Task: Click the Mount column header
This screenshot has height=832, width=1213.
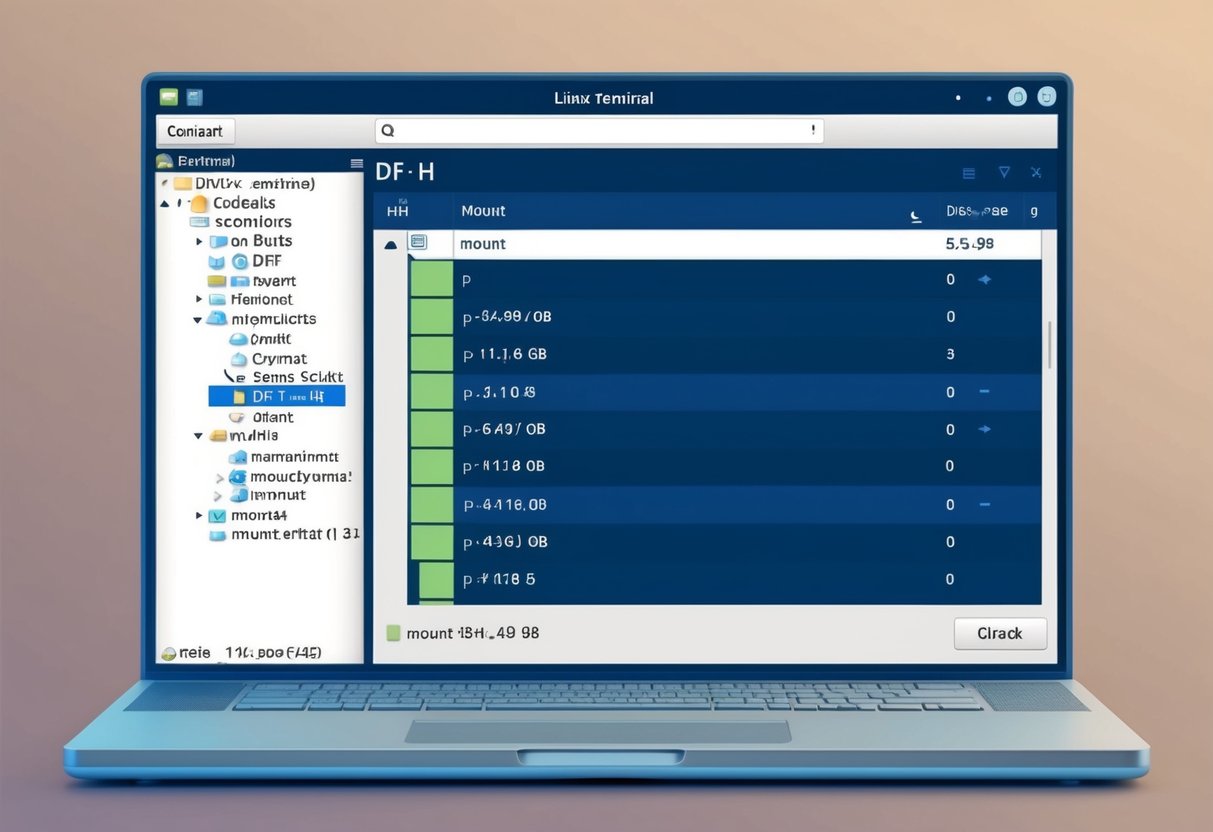Action: [483, 211]
